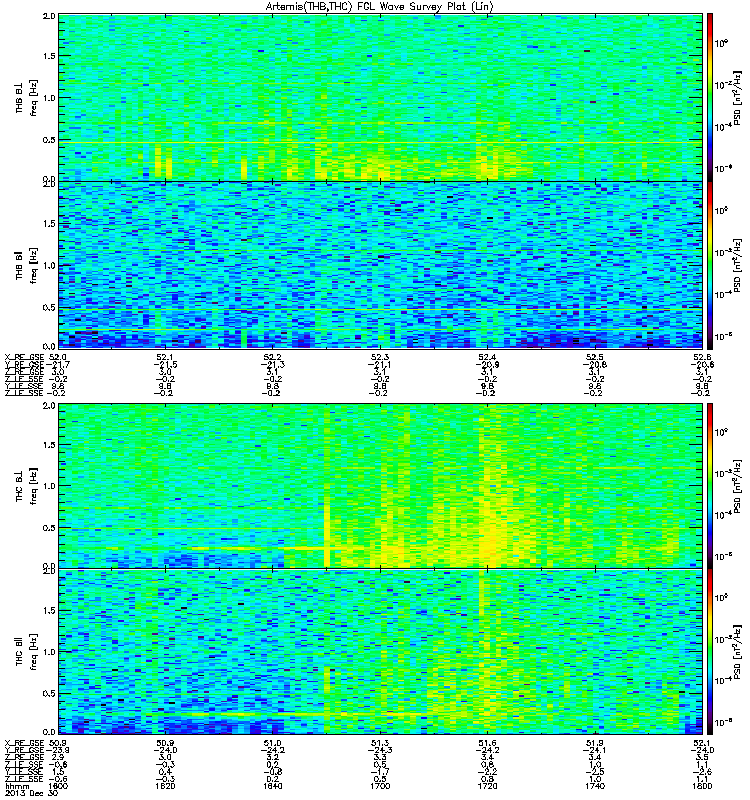Click the THC B-parallel PSD color bar
Image resolution: width=750 pixels, height=800 pixels.
pyautogui.click(x=710, y=652)
